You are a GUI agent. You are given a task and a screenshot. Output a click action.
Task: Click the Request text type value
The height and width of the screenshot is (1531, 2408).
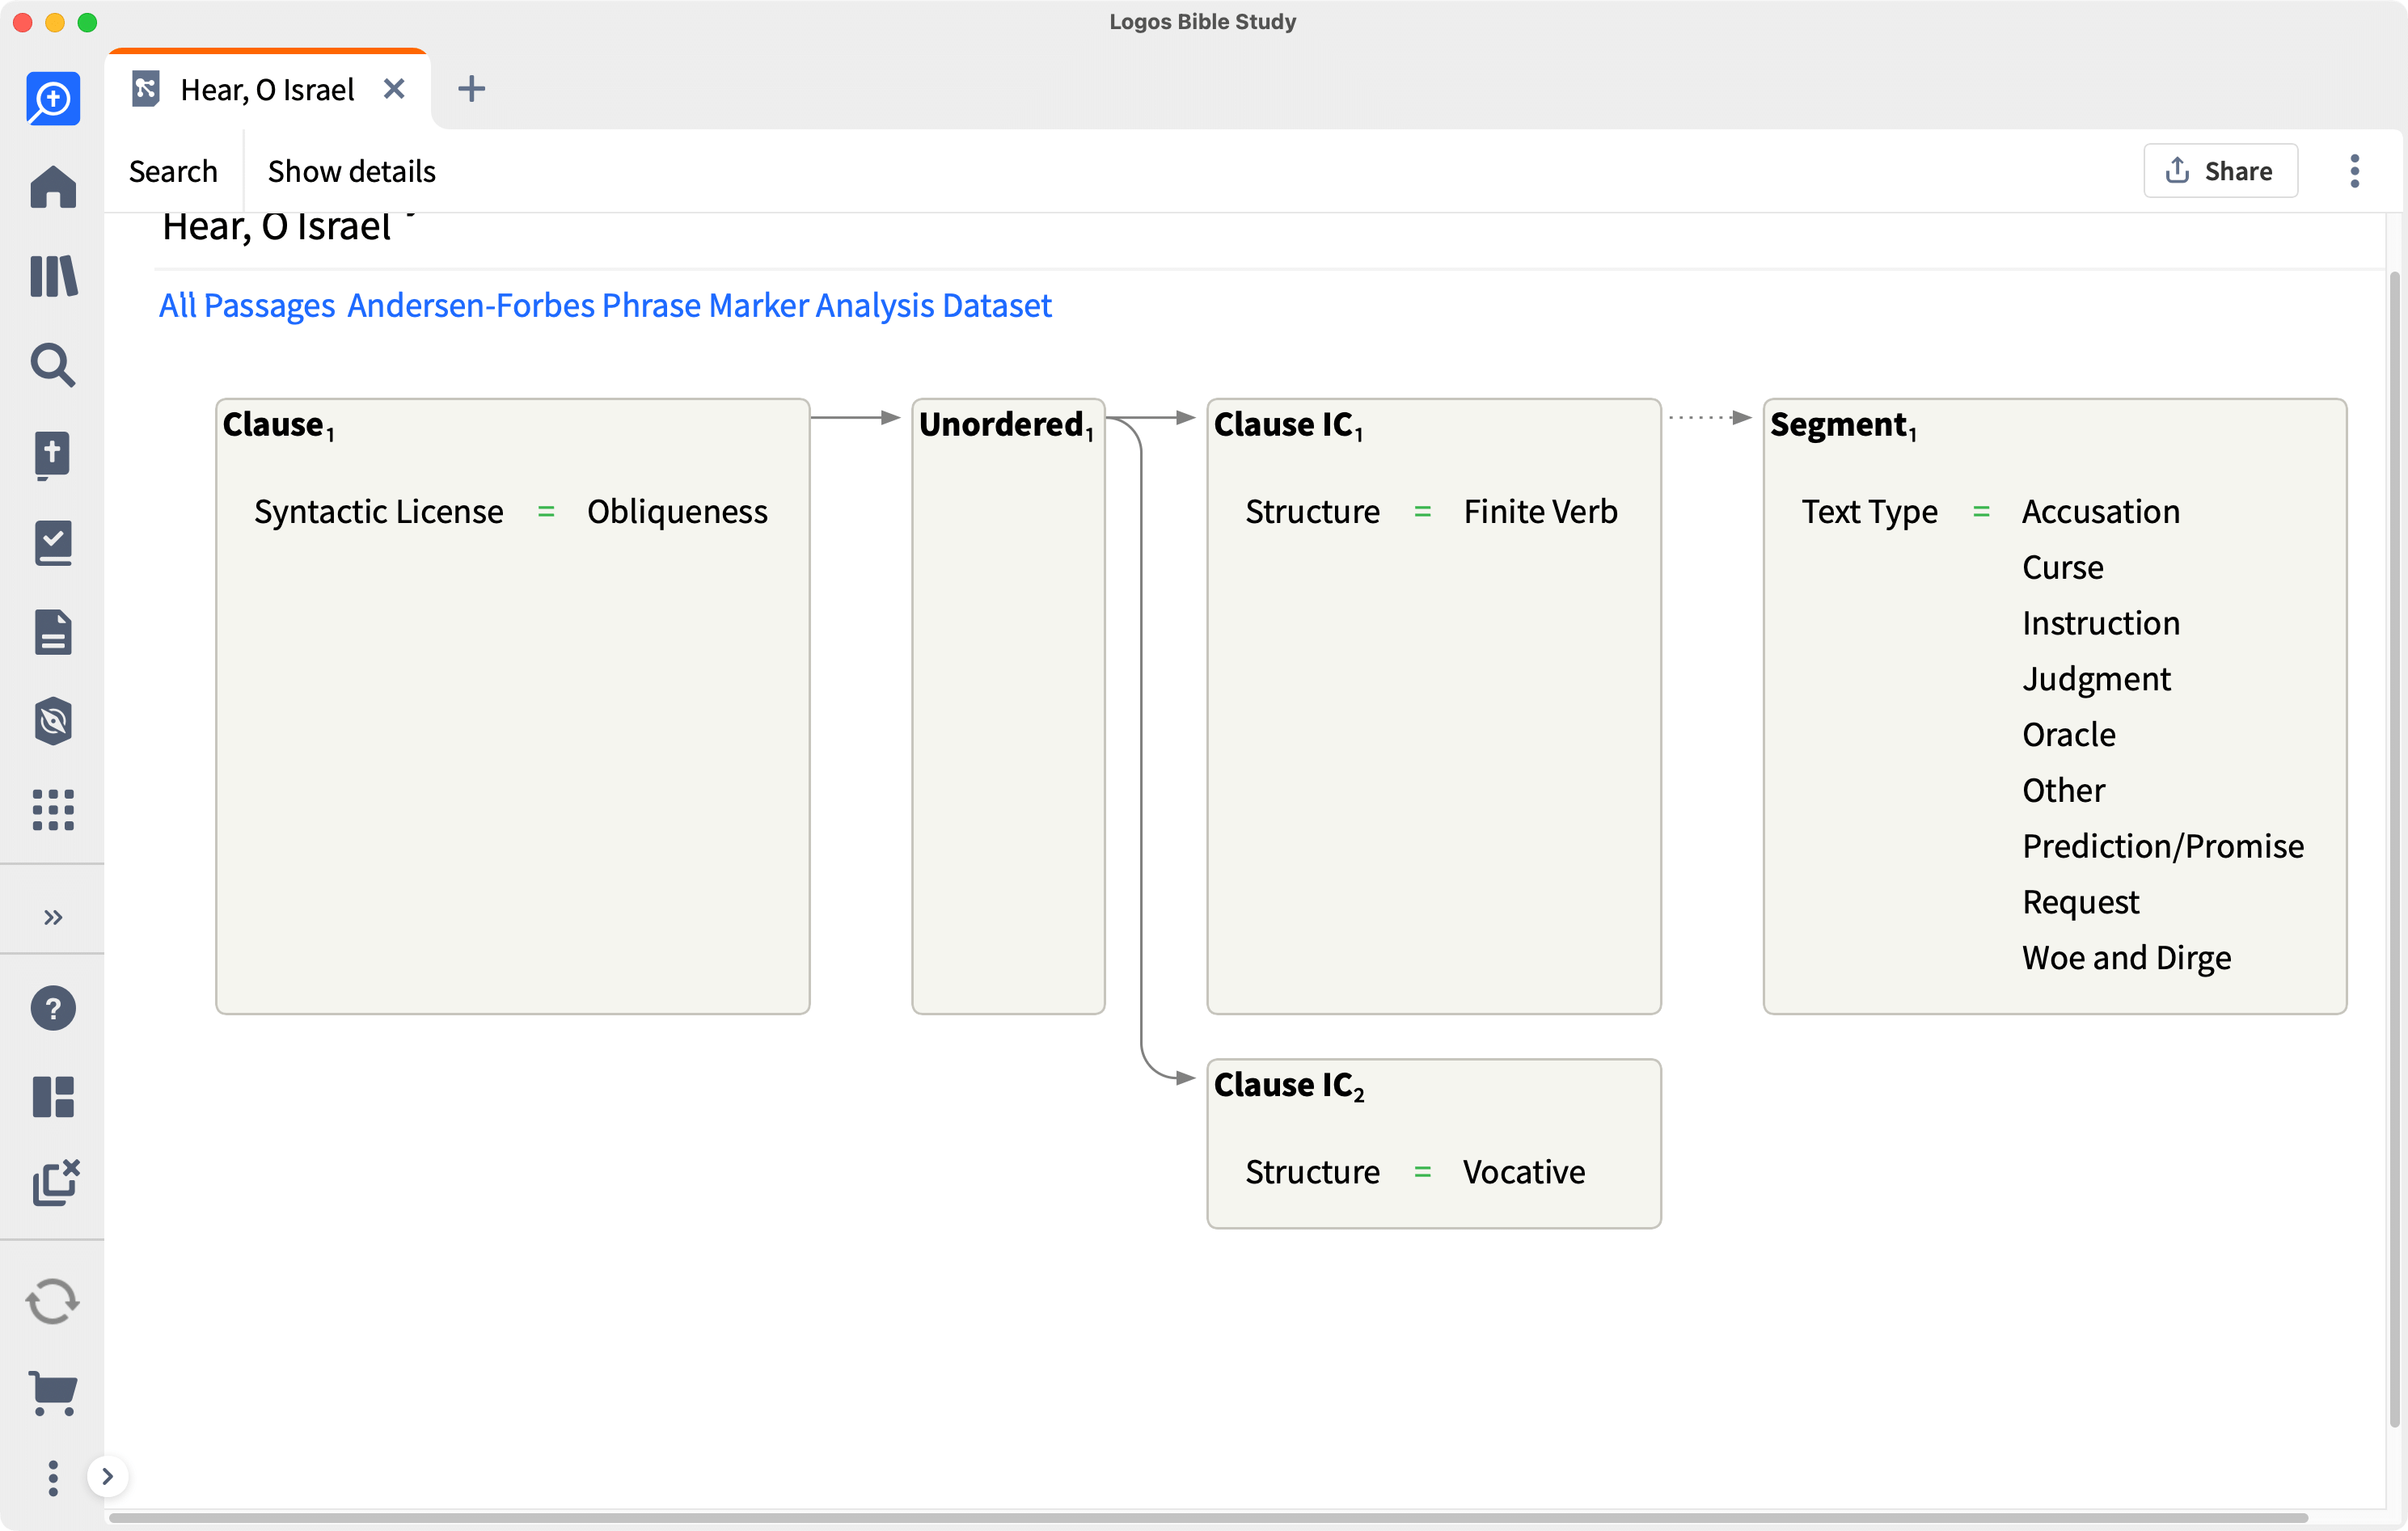[2081, 902]
